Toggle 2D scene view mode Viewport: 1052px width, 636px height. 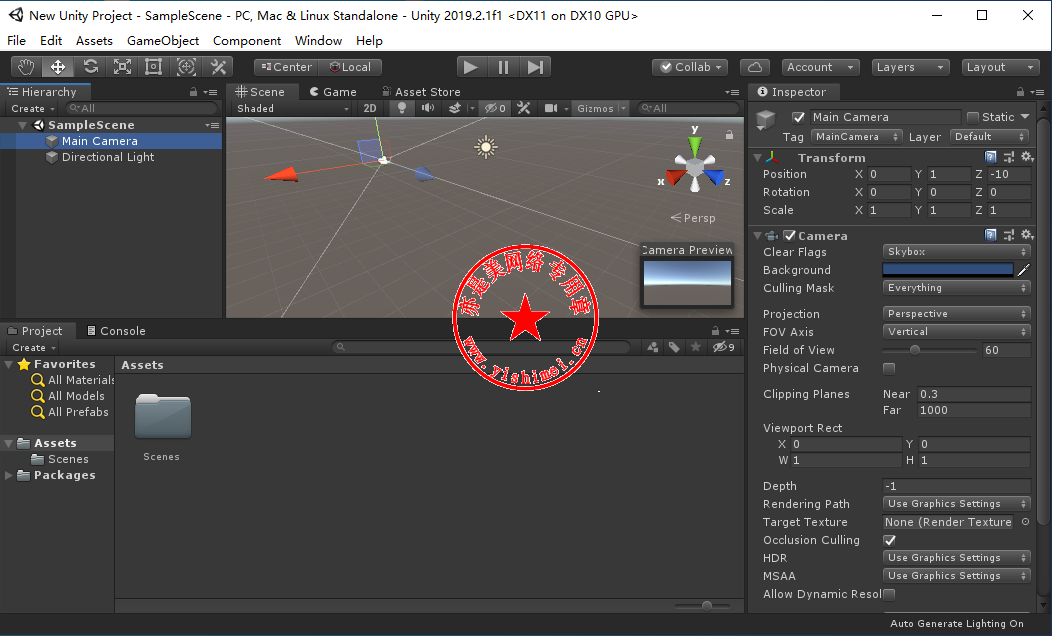pos(370,108)
